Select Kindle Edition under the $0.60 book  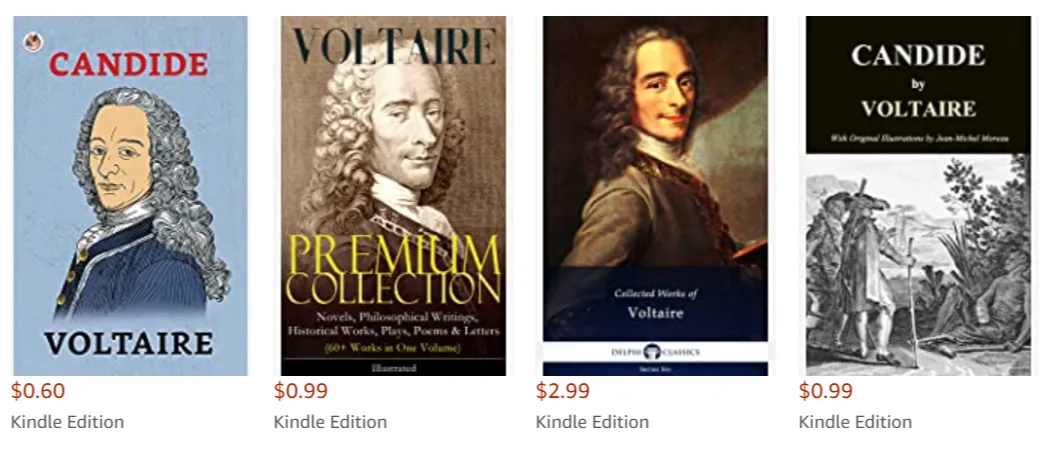[x=67, y=422]
